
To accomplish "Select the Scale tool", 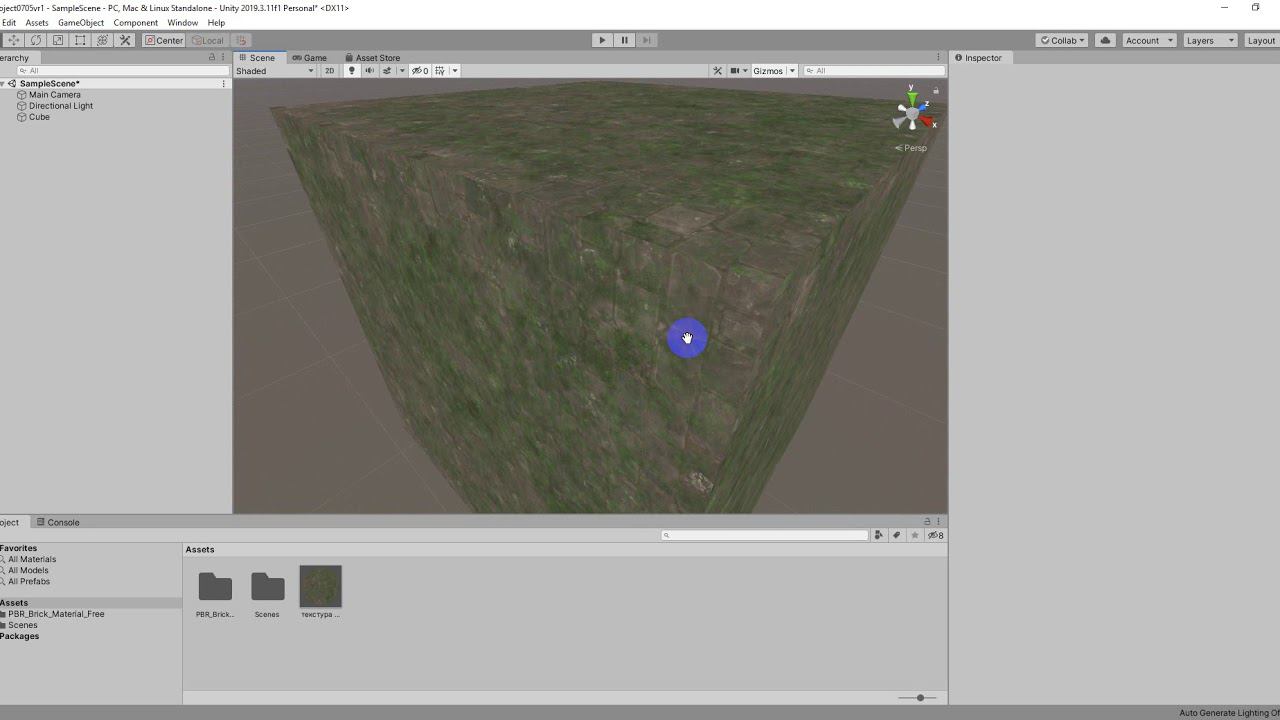I will [58, 40].
